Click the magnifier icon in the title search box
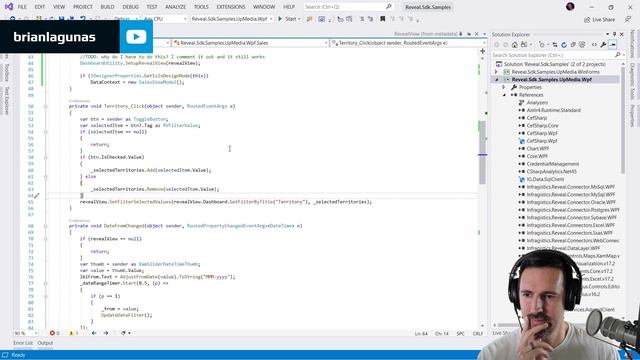The image size is (640, 360). click(389, 7)
